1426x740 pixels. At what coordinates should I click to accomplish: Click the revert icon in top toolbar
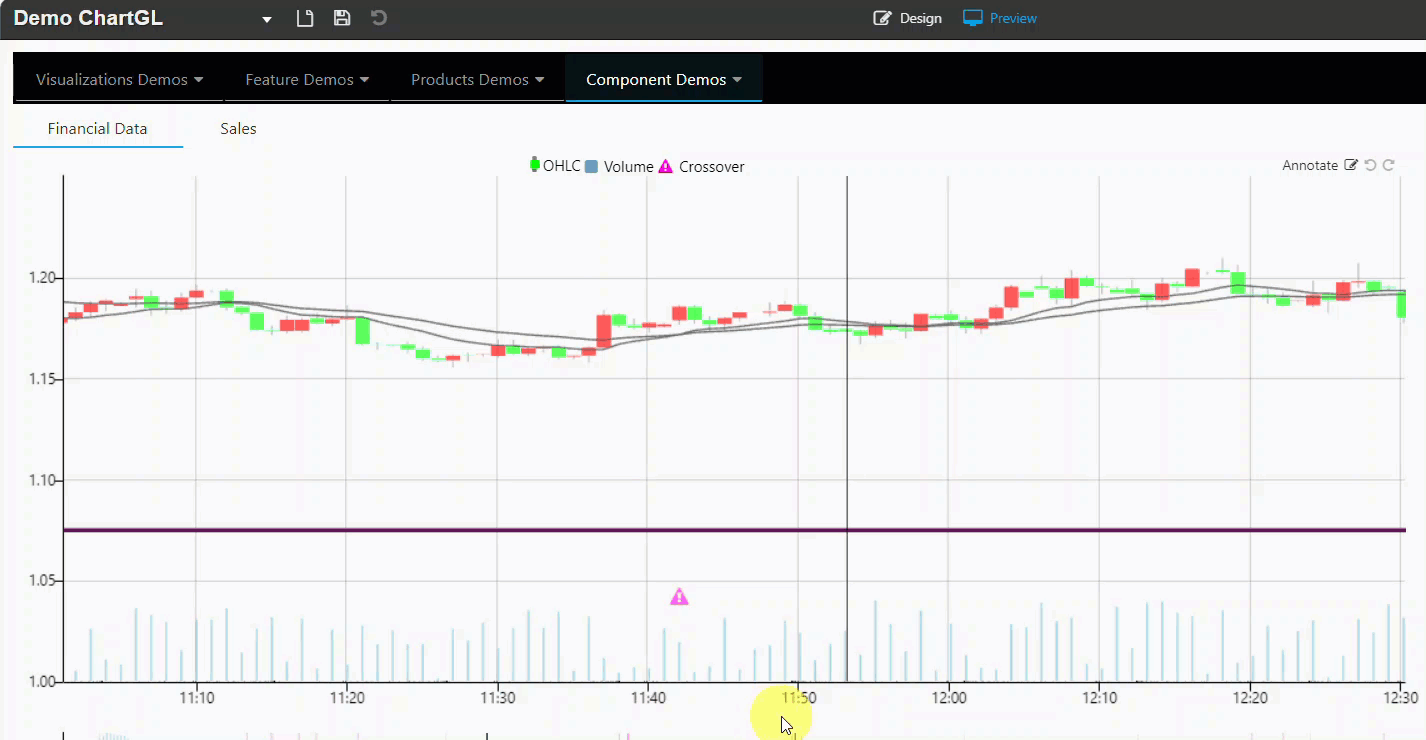click(x=379, y=18)
